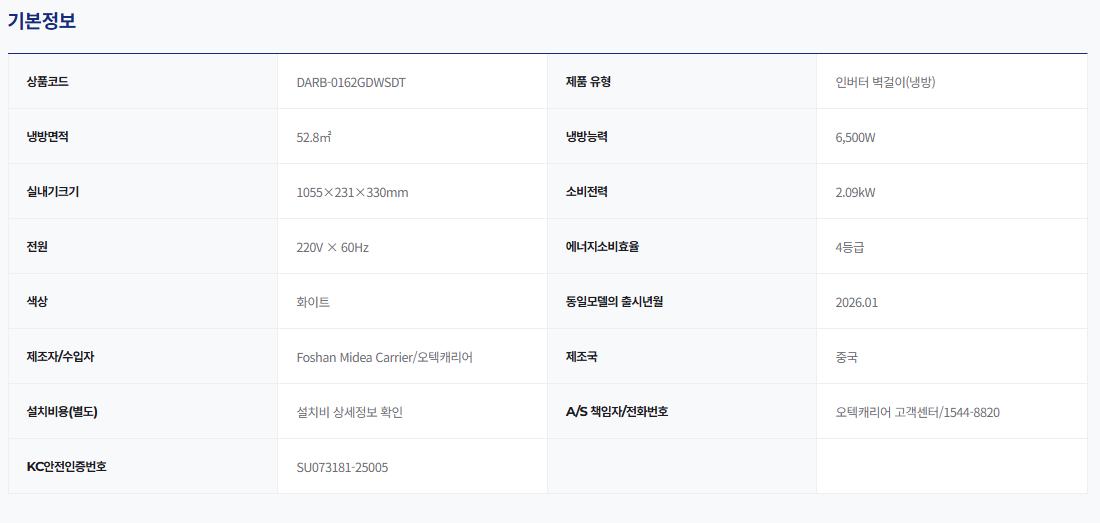Click the 52.8㎡ cooling area value
This screenshot has width=1100, height=523.
click(x=314, y=137)
